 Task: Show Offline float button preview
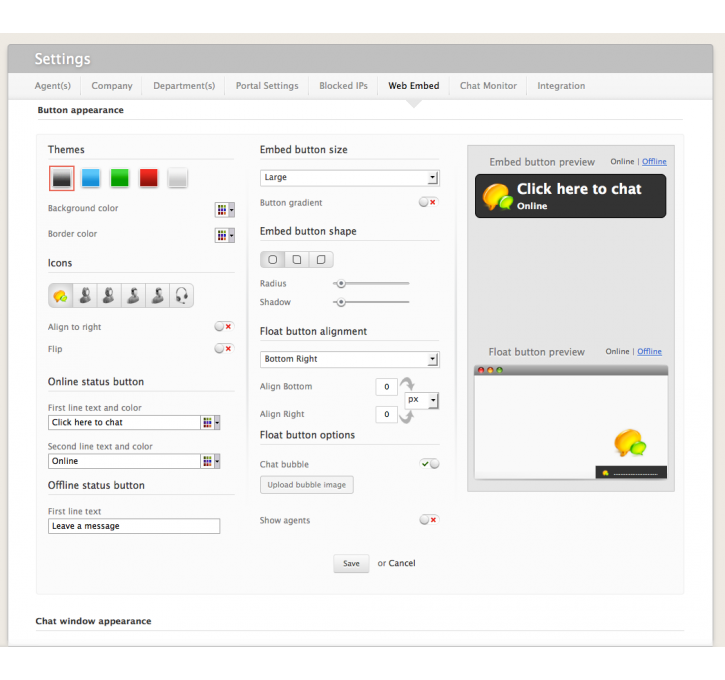(649, 351)
